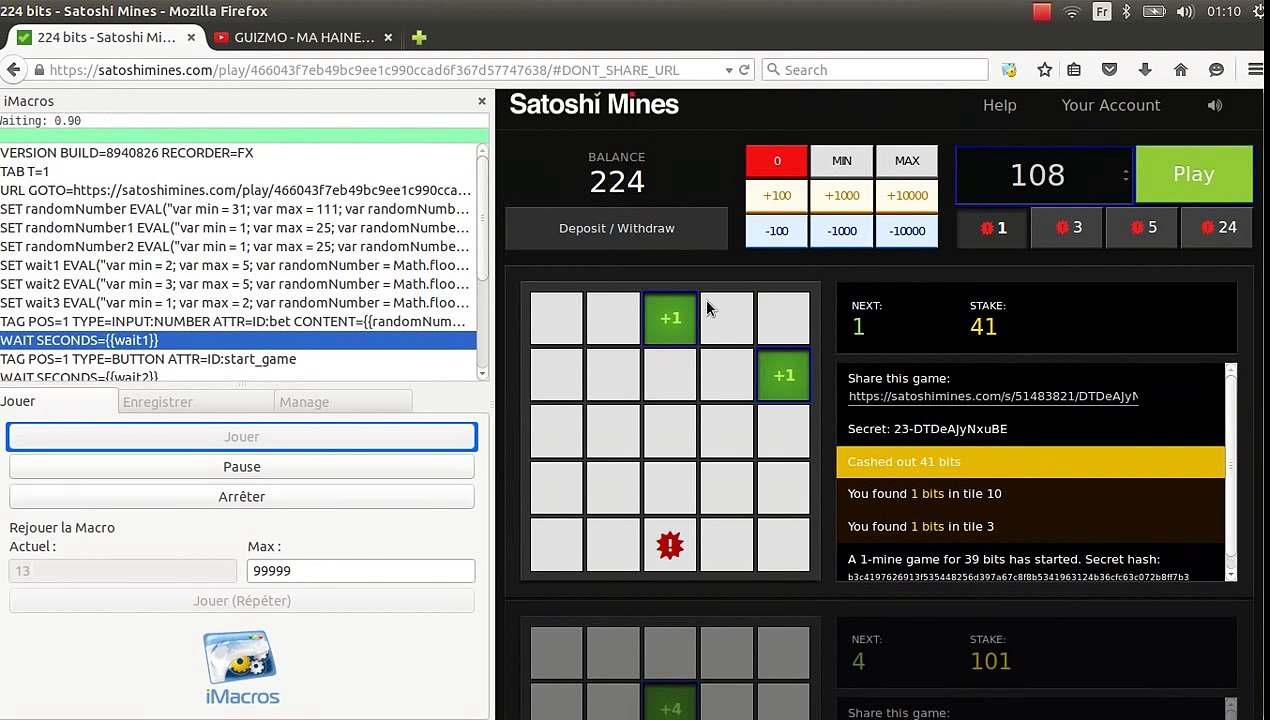Open the system volume indicator
The image size is (1270, 720).
[1186, 12]
